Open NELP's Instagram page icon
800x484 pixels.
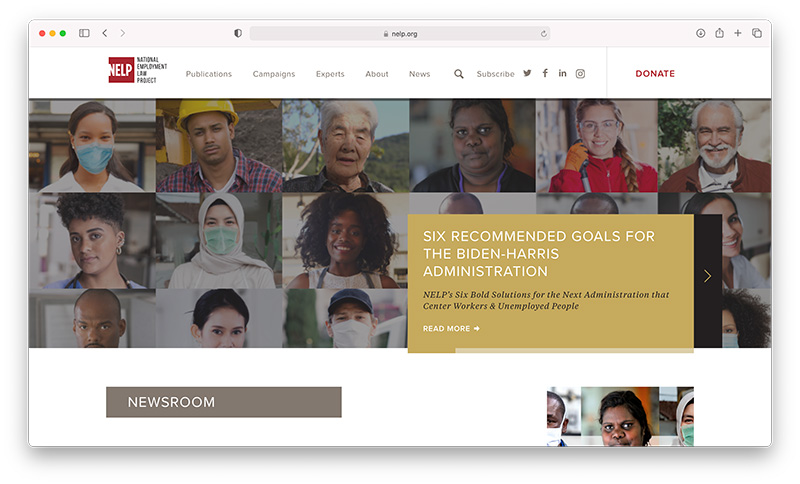click(x=580, y=74)
